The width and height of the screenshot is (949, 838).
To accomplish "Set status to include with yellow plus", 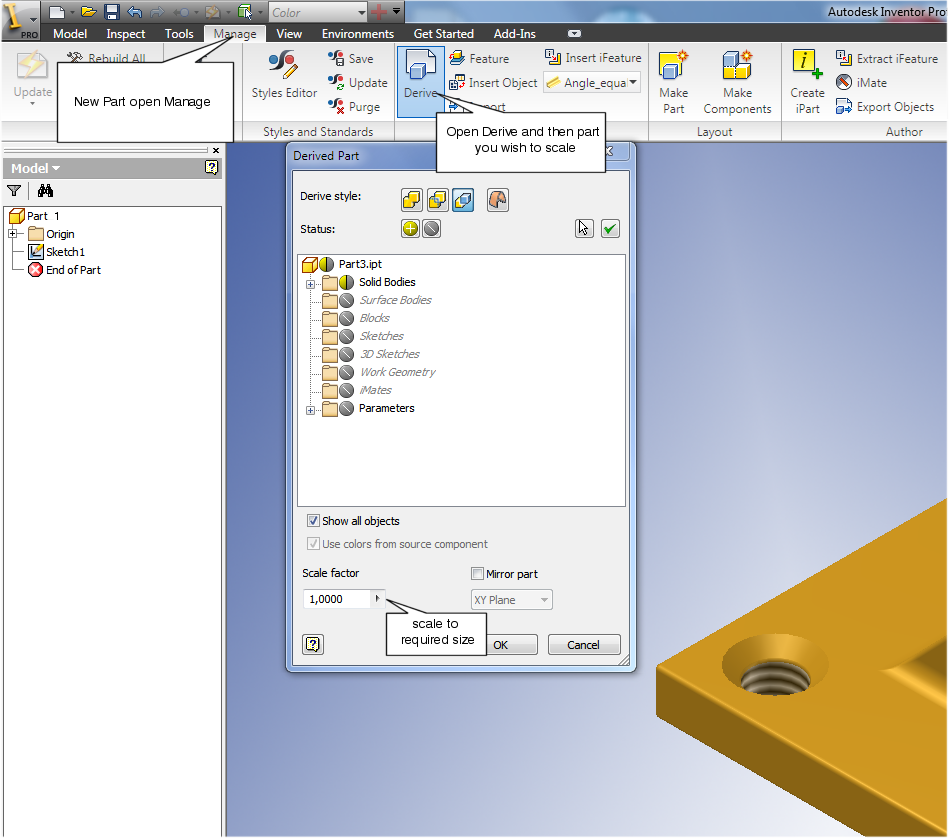I will [x=410, y=229].
